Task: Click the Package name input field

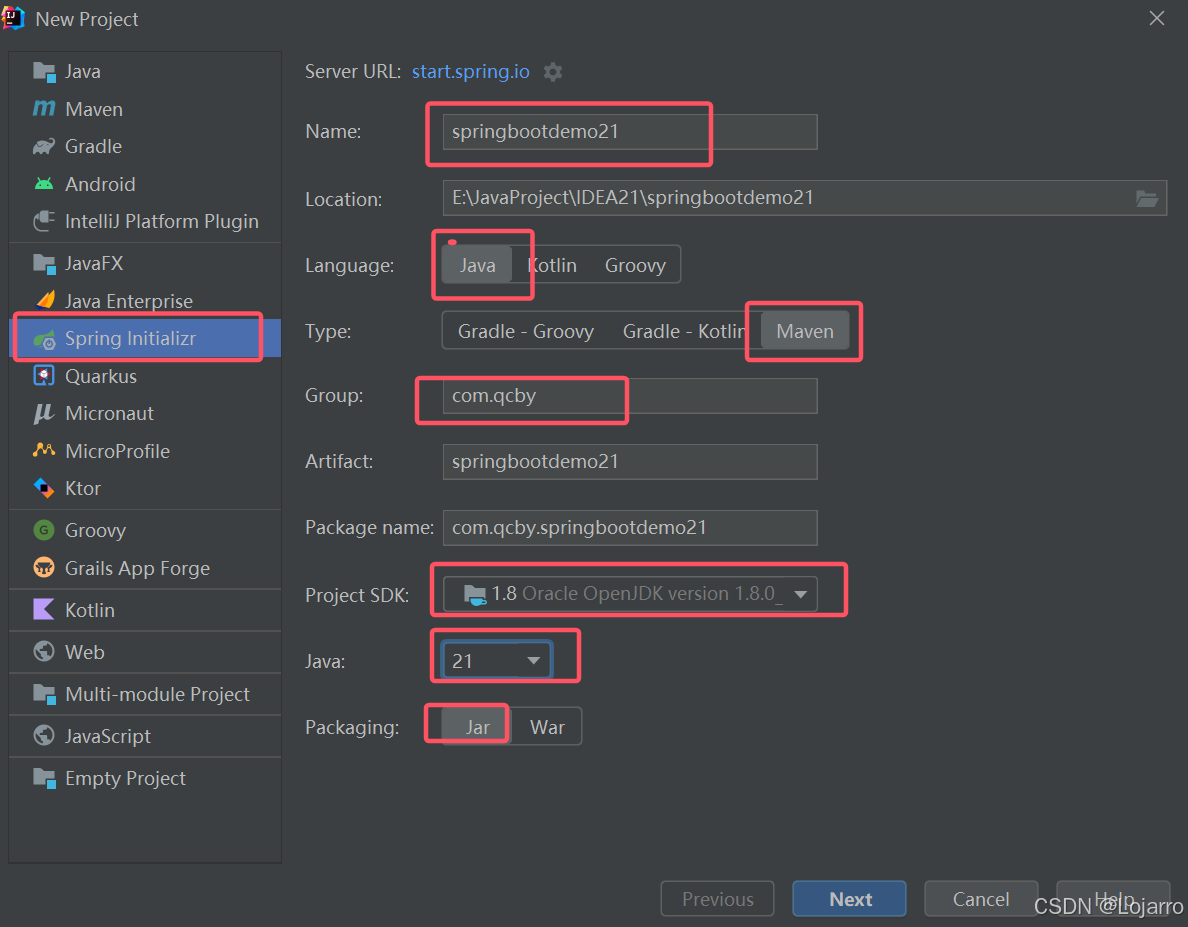Action: click(630, 528)
